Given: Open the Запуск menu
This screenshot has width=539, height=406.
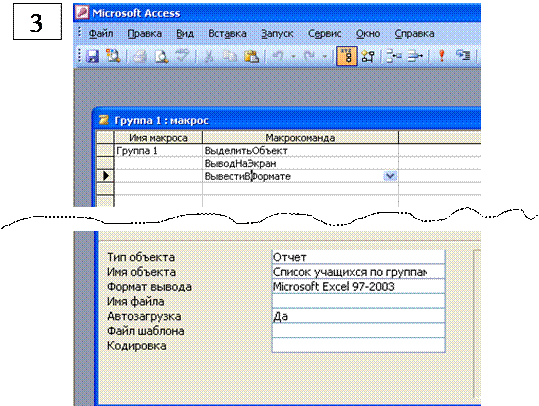Looking at the screenshot, I should click(x=277, y=34).
